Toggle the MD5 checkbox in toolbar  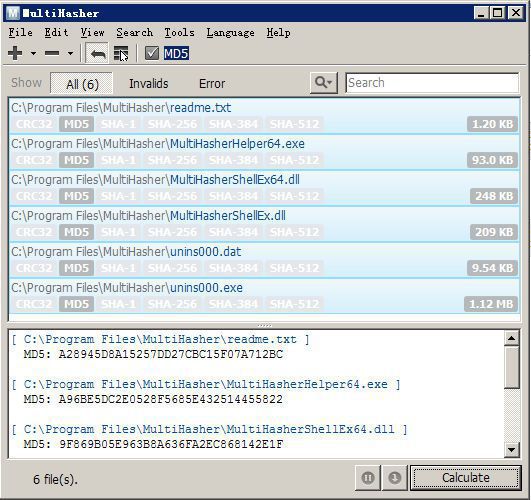(x=152, y=53)
